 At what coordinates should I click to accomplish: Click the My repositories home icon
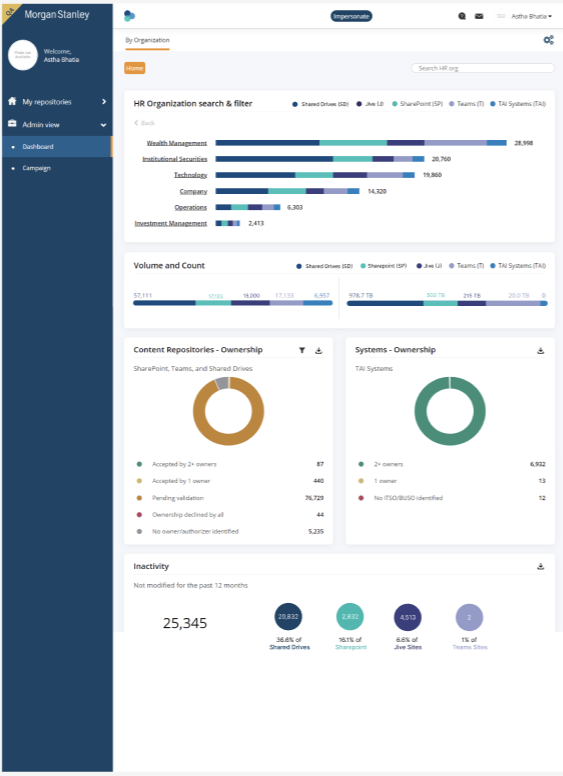pos(12,101)
